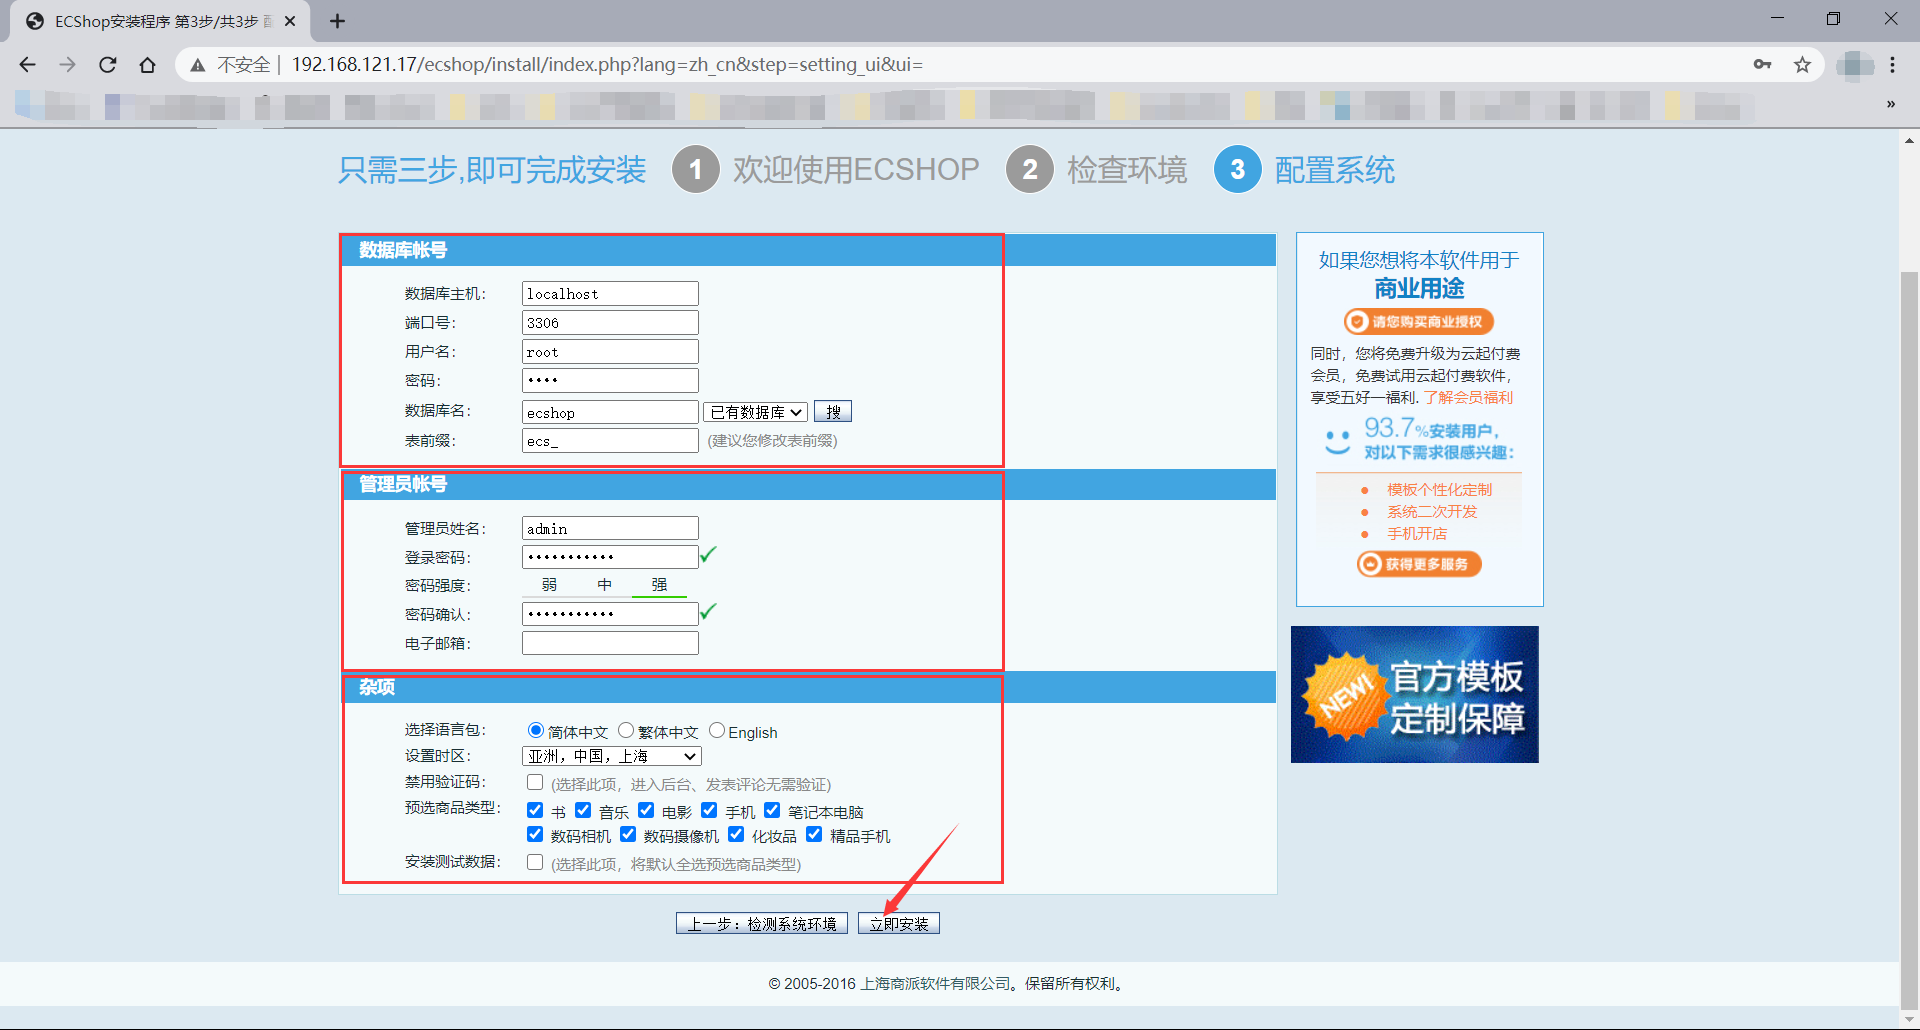Click the table prefix ecs_ field
The height and width of the screenshot is (1030, 1920).
point(610,440)
